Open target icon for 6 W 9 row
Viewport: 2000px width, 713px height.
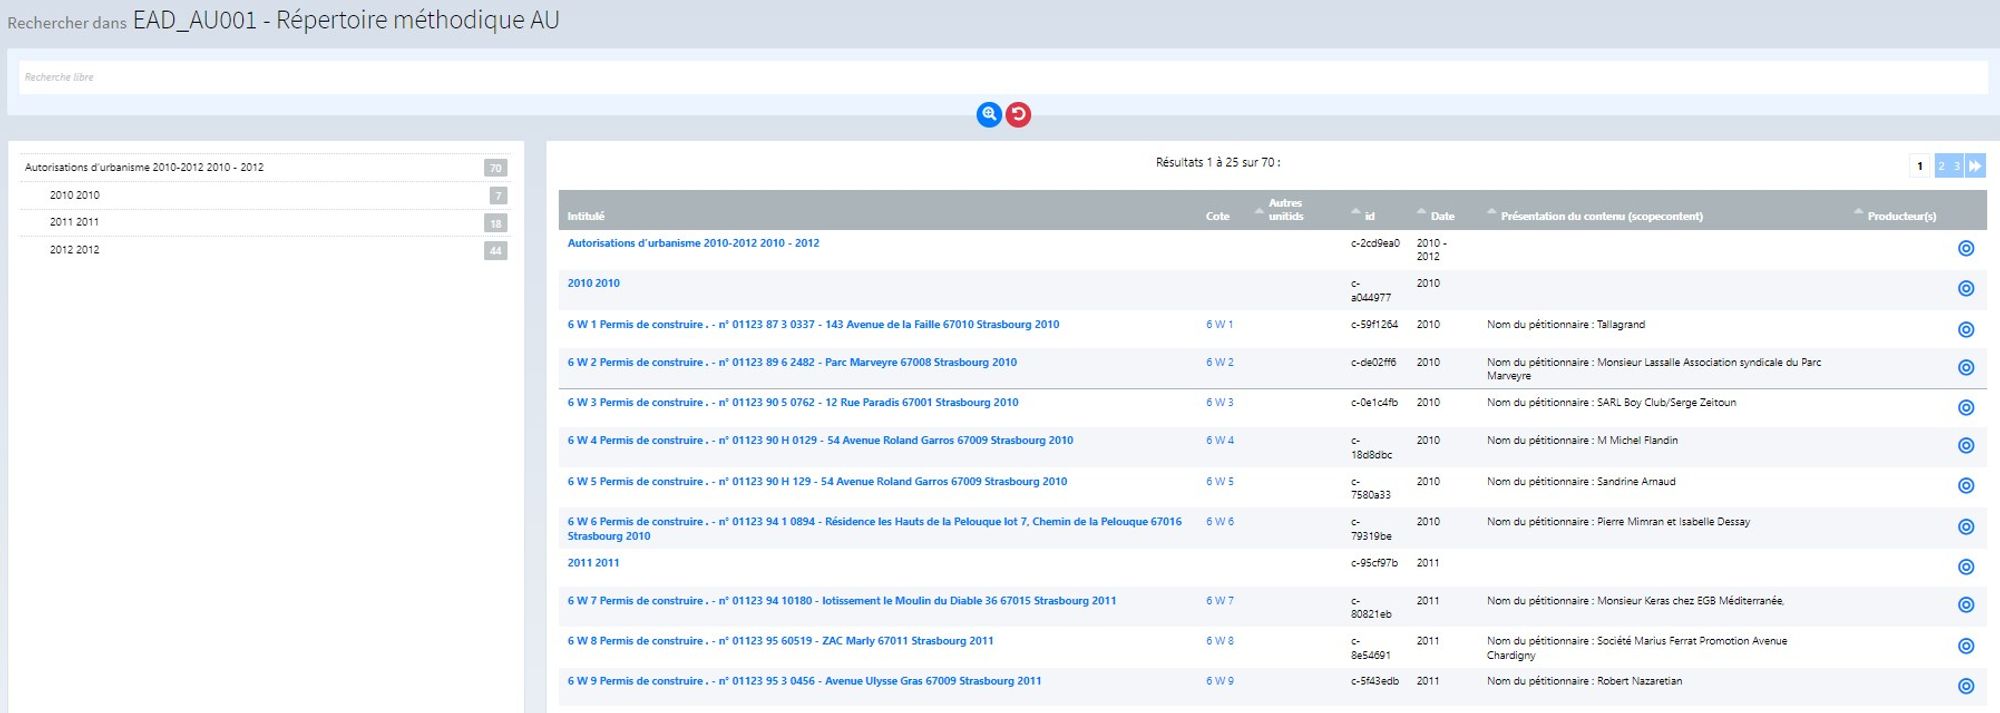1965,686
